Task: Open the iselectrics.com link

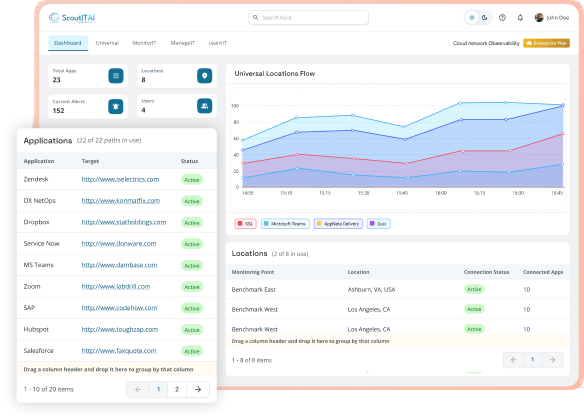Action: [x=120, y=179]
